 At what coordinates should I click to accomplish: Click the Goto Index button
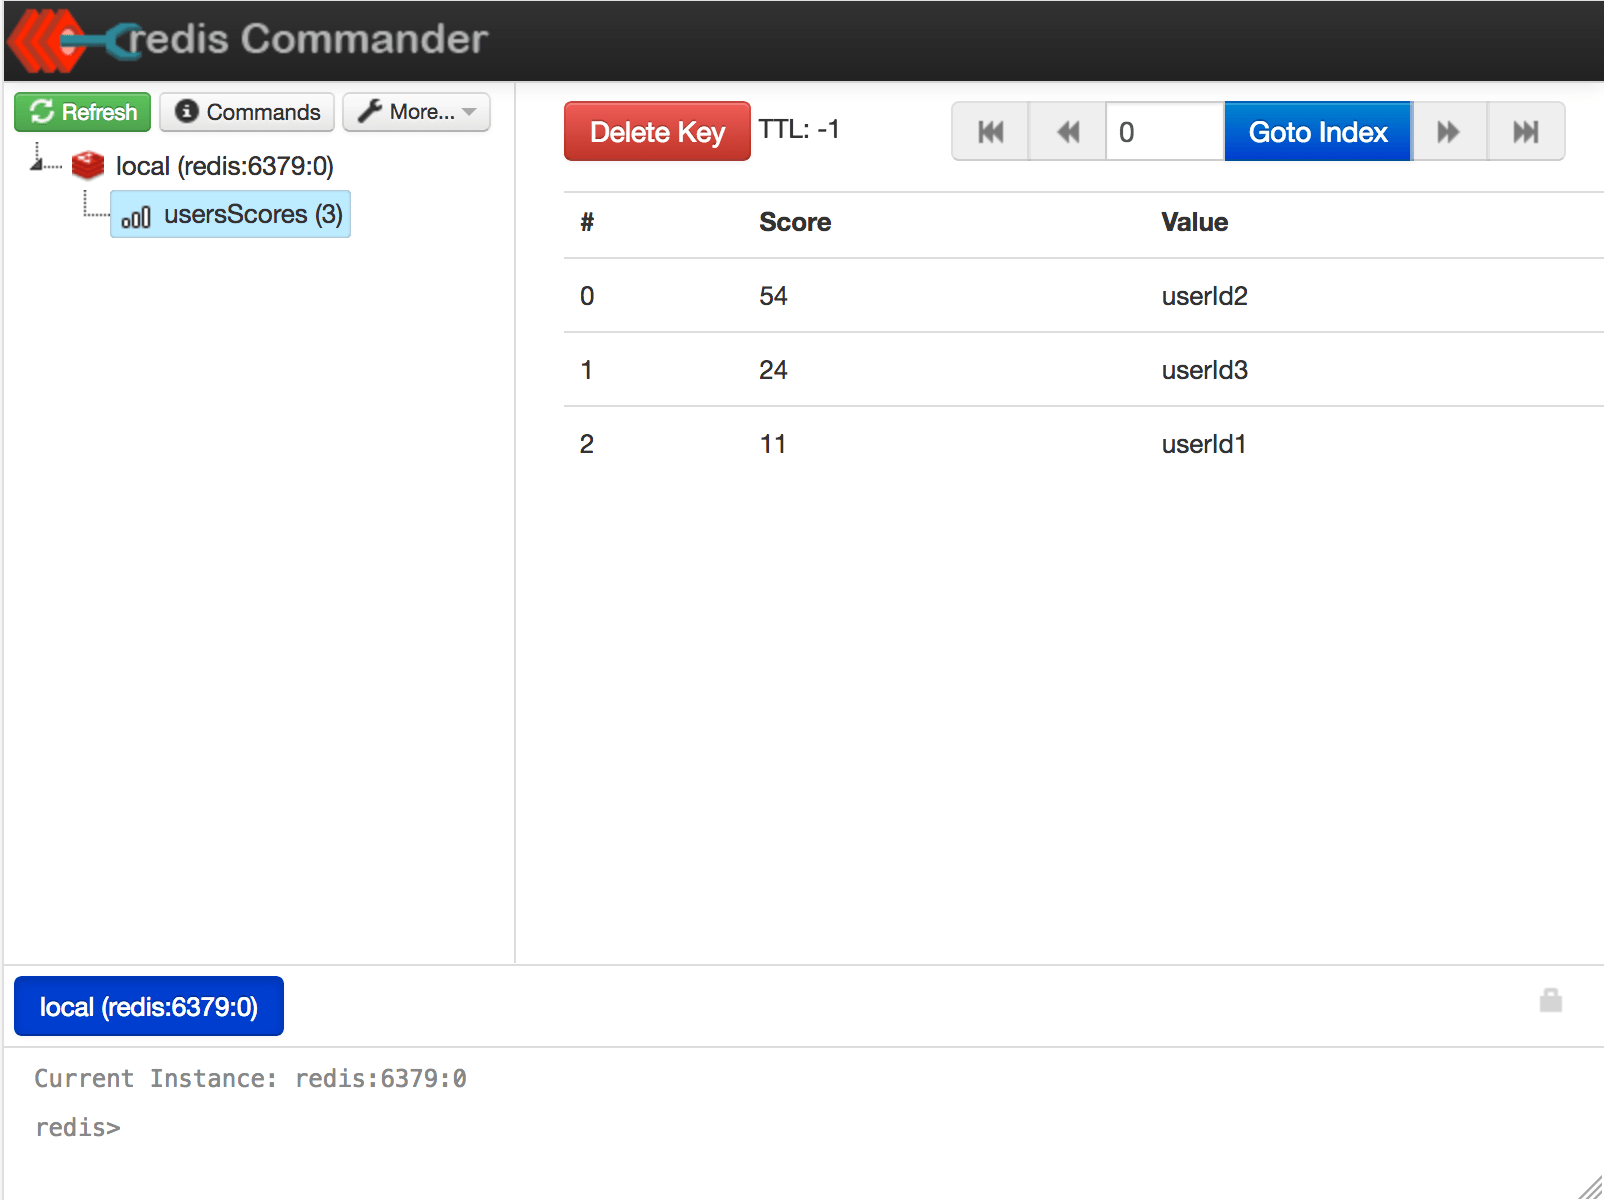point(1316,131)
